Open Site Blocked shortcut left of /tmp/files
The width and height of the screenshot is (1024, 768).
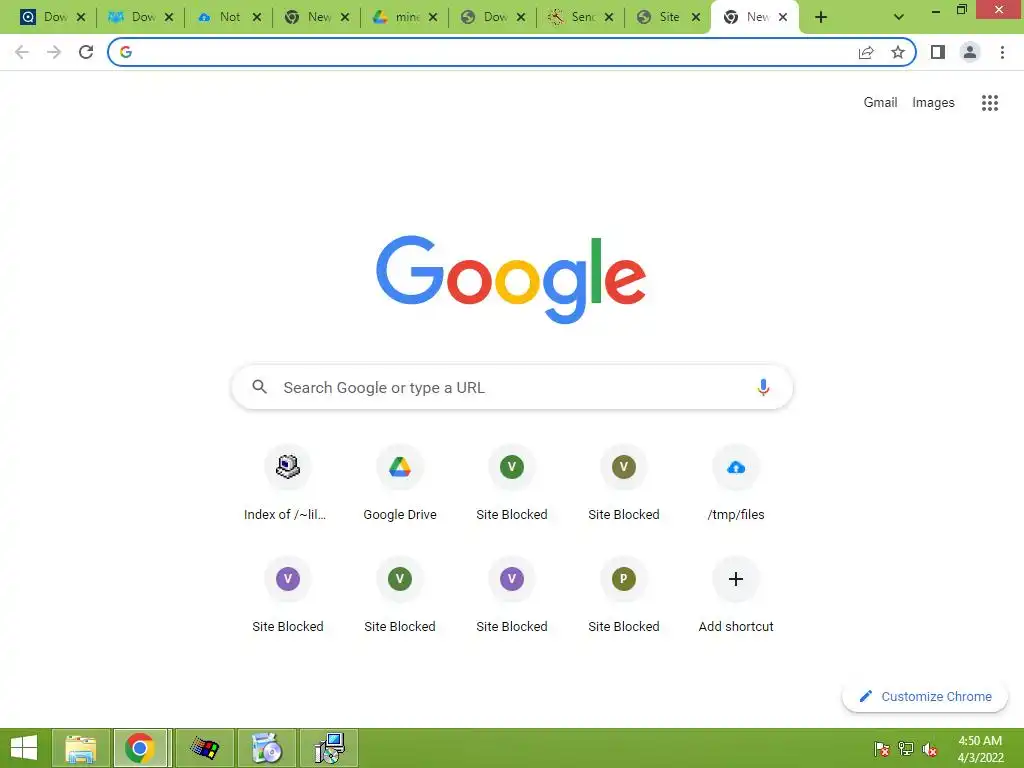click(x=624, y=483)
